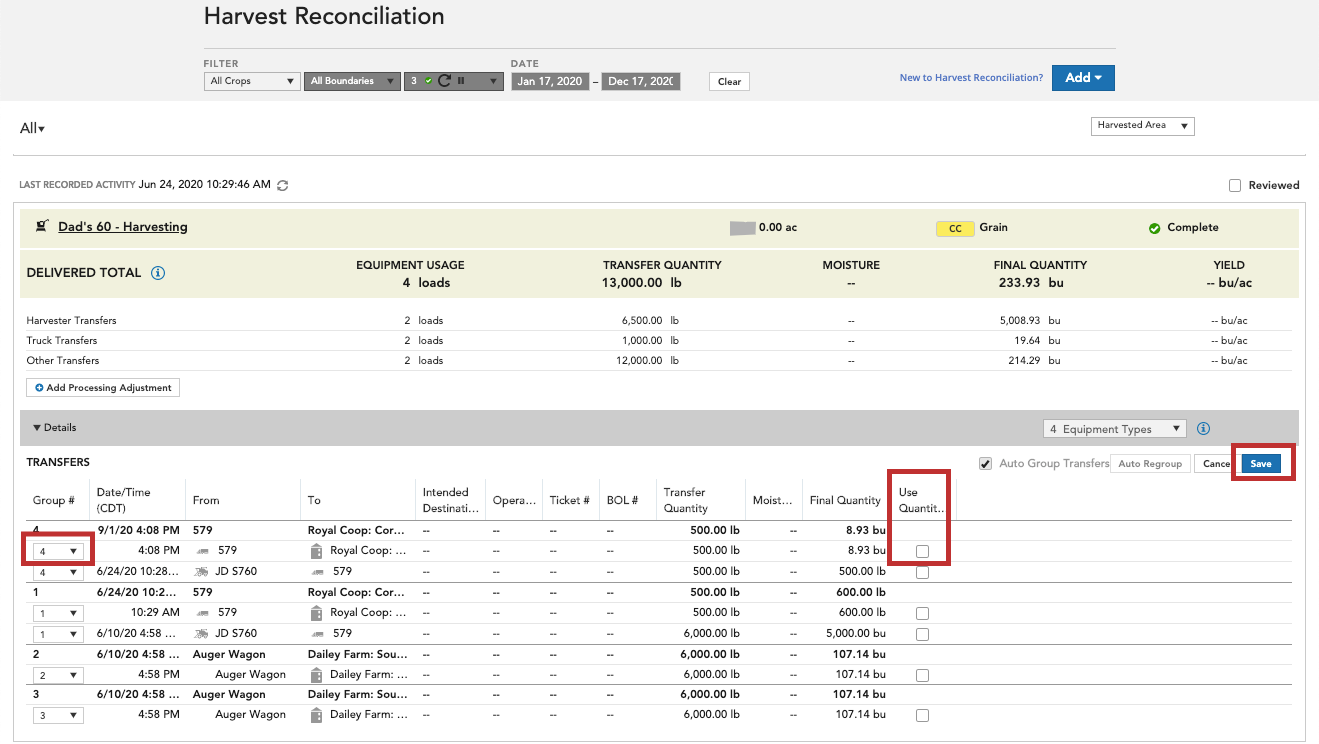The width and height of the screenshot is (1319, 744).
Task: Click the Auto Regroup button
Action: pyautogui.click(x=1150, y=464)
